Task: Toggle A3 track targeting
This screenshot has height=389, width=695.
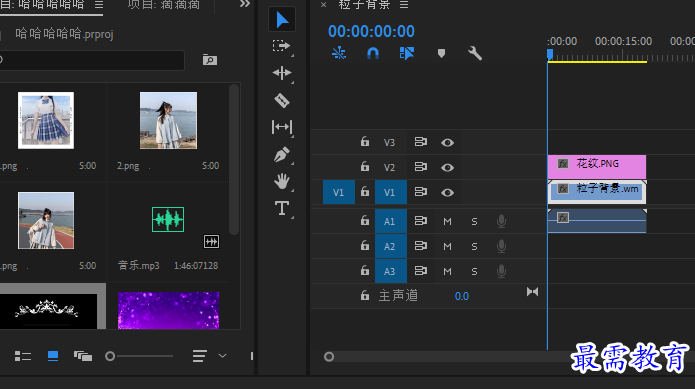Action: pos(390,271)
